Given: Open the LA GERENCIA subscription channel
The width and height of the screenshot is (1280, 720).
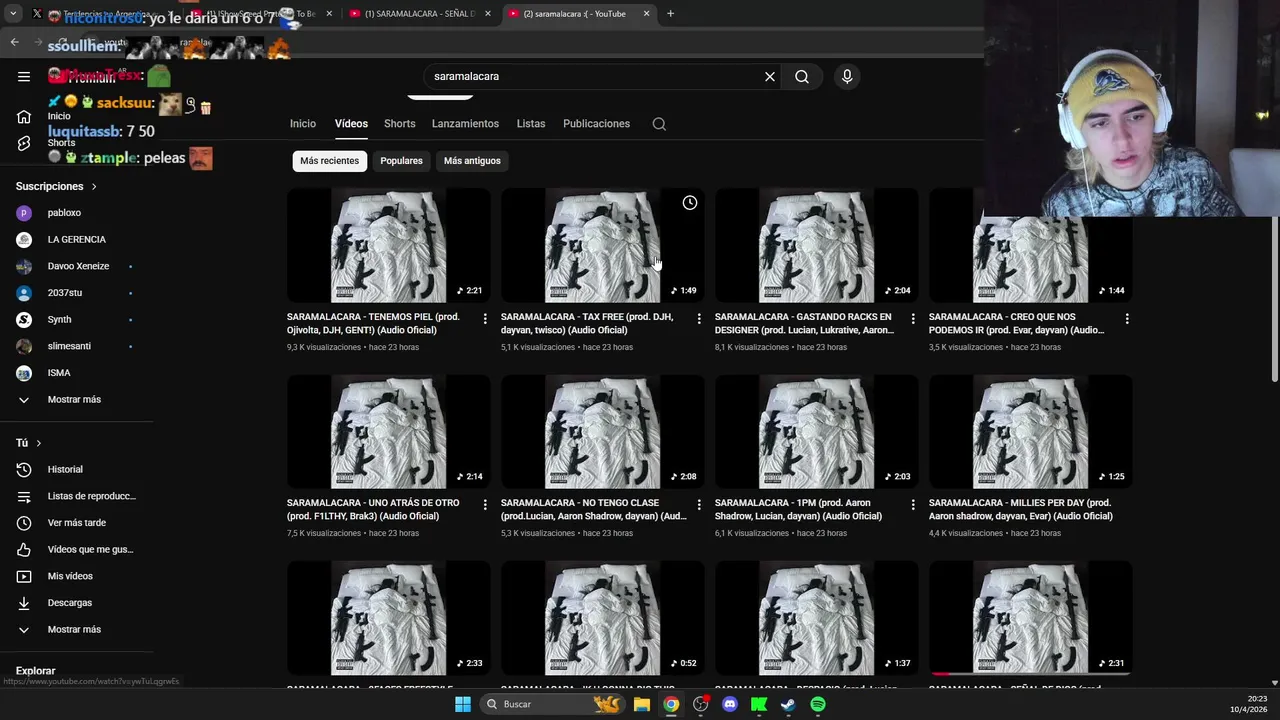Looking at the screenshot, I should (77, 240).
